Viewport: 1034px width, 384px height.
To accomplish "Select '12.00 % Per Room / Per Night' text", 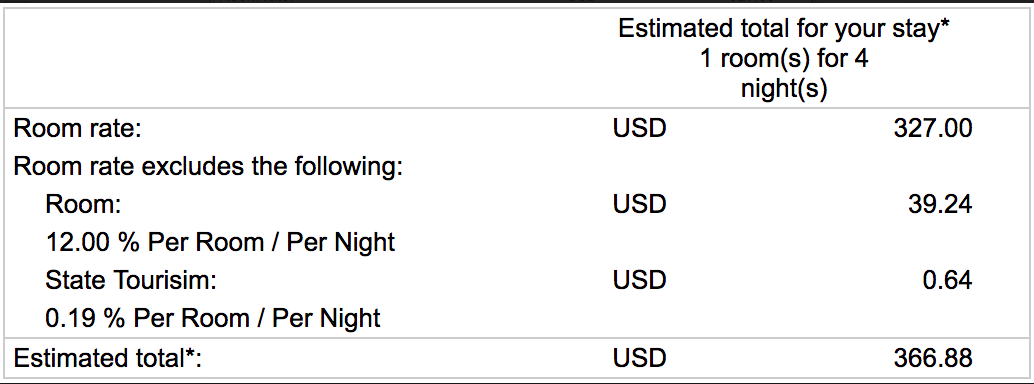I will (x=220, y=243).
